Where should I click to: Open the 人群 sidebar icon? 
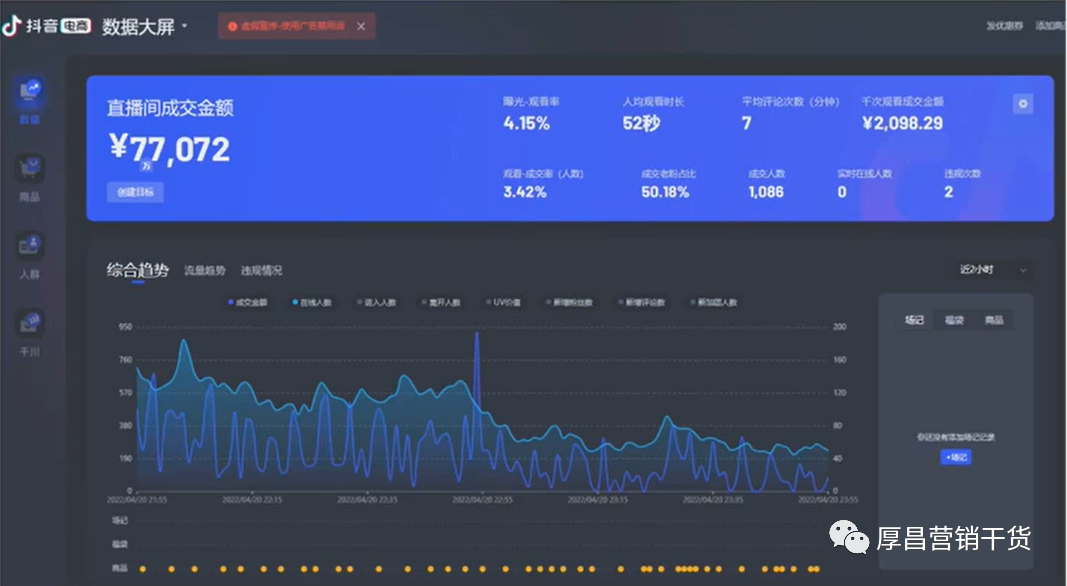tap(30, 246)
